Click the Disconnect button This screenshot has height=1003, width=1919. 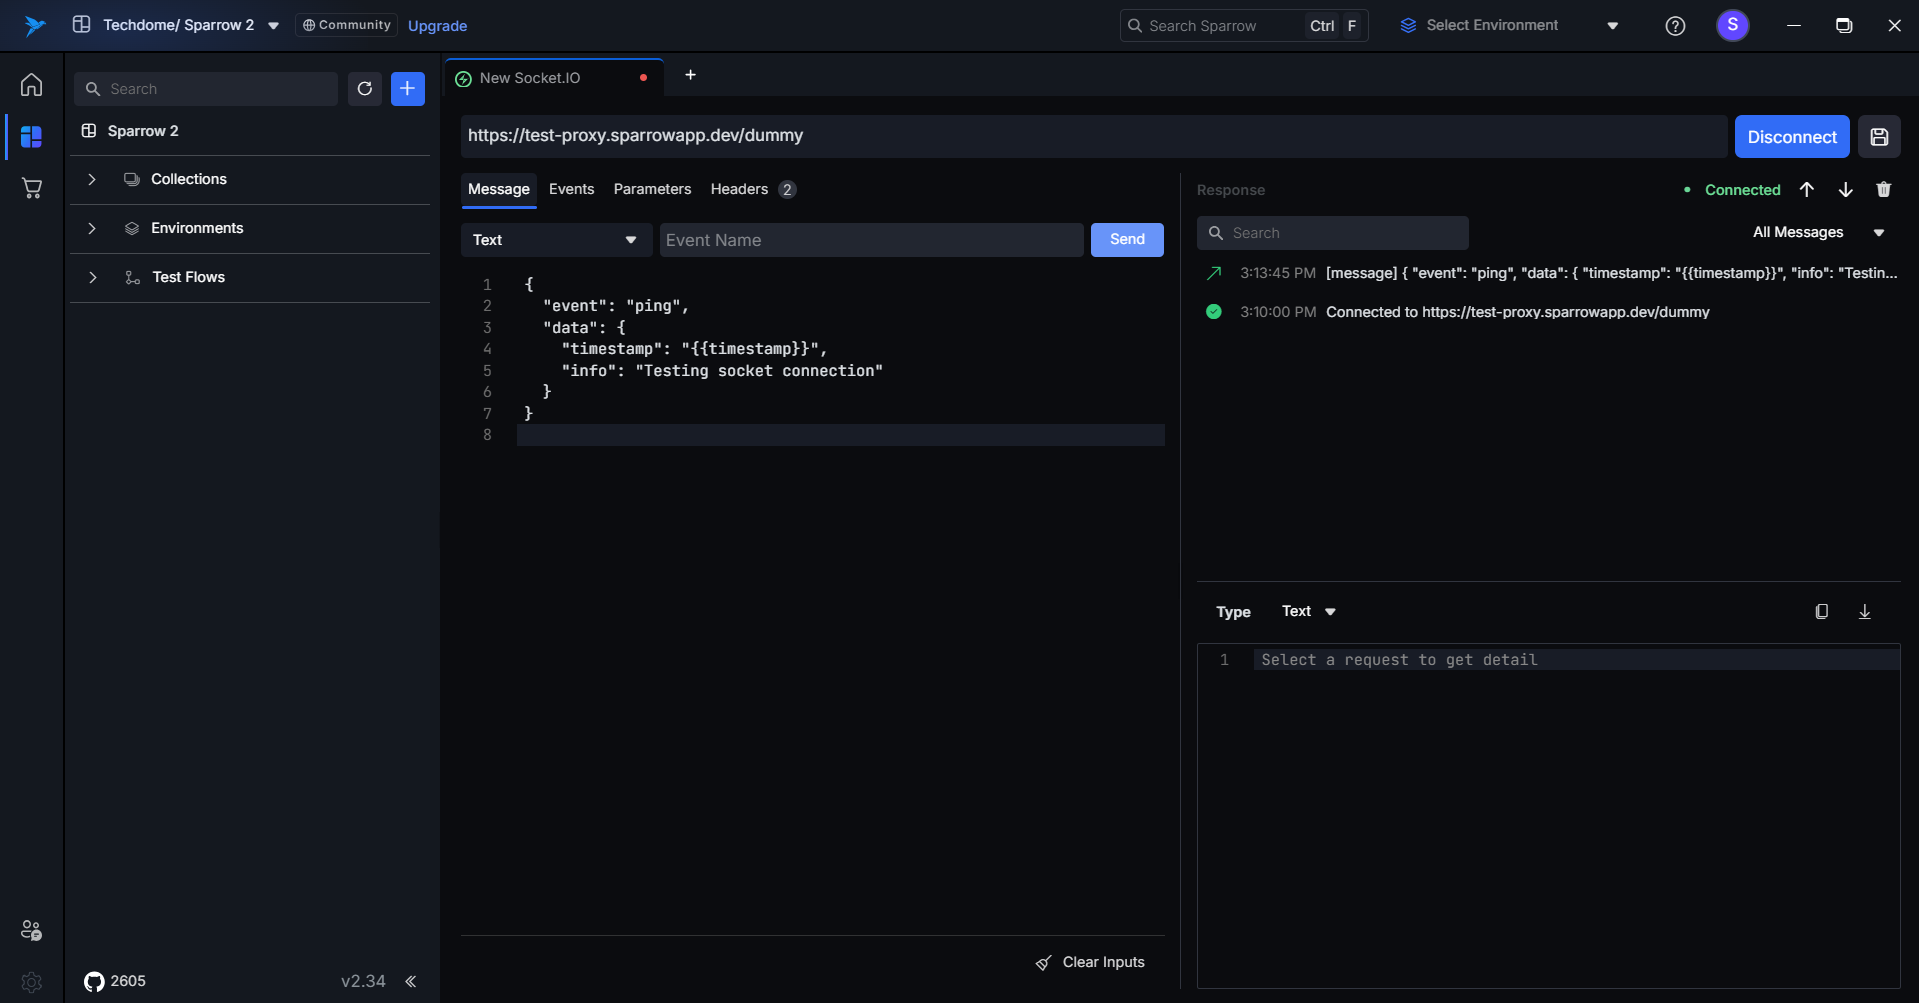1791,137
